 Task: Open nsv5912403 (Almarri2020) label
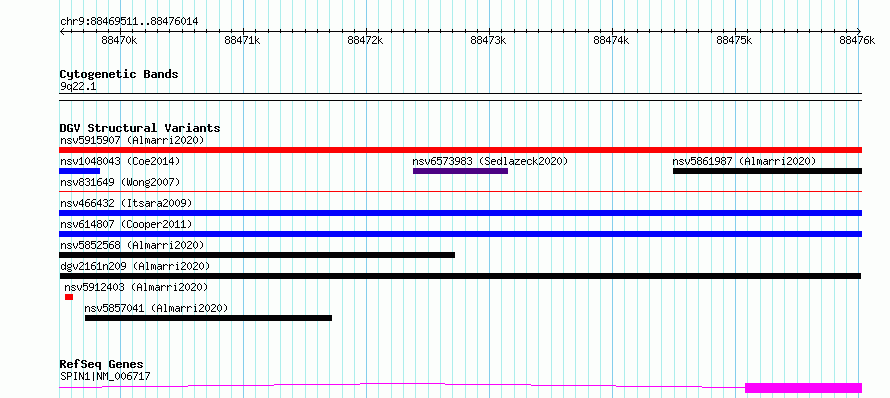(136, 287)
